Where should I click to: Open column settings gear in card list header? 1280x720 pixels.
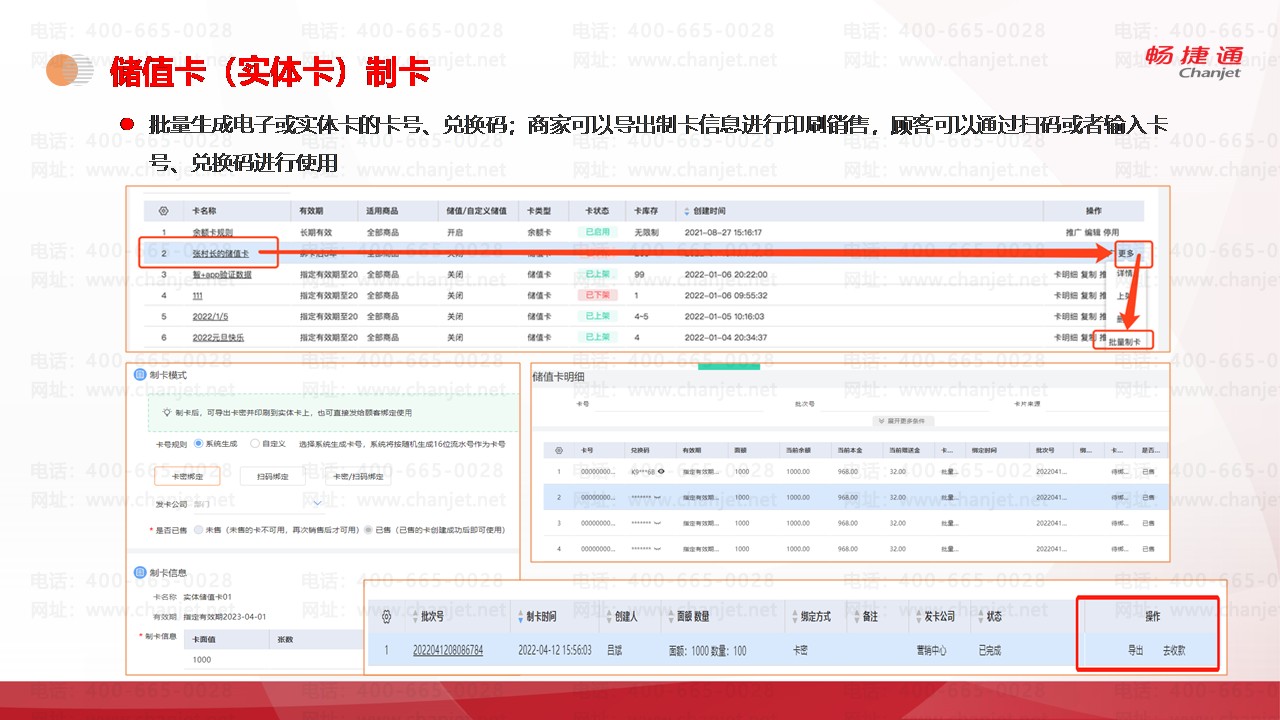coord(163,211)
